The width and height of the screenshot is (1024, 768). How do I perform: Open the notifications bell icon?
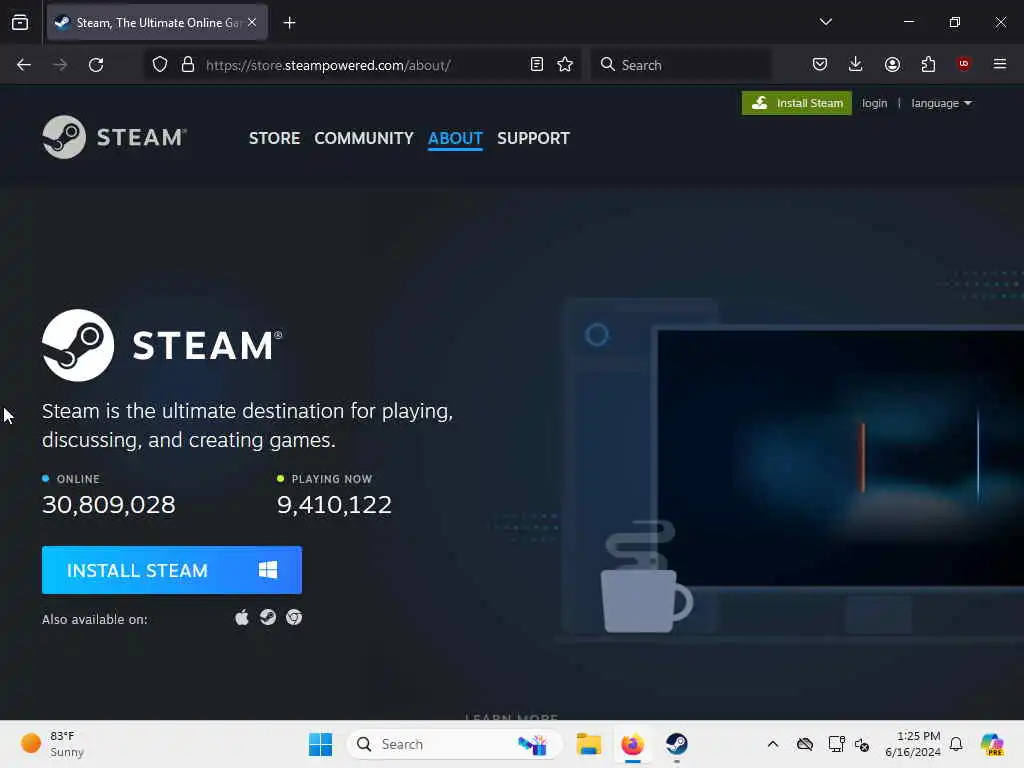point(956,744)
